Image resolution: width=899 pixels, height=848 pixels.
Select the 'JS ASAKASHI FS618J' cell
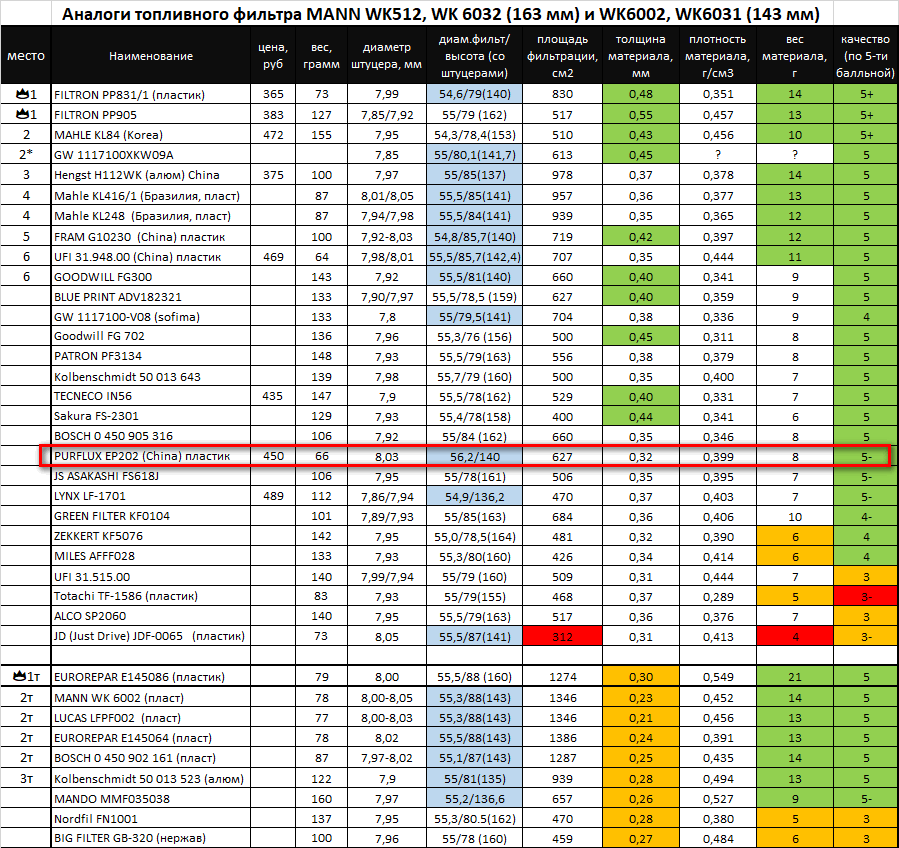[151, 476]
